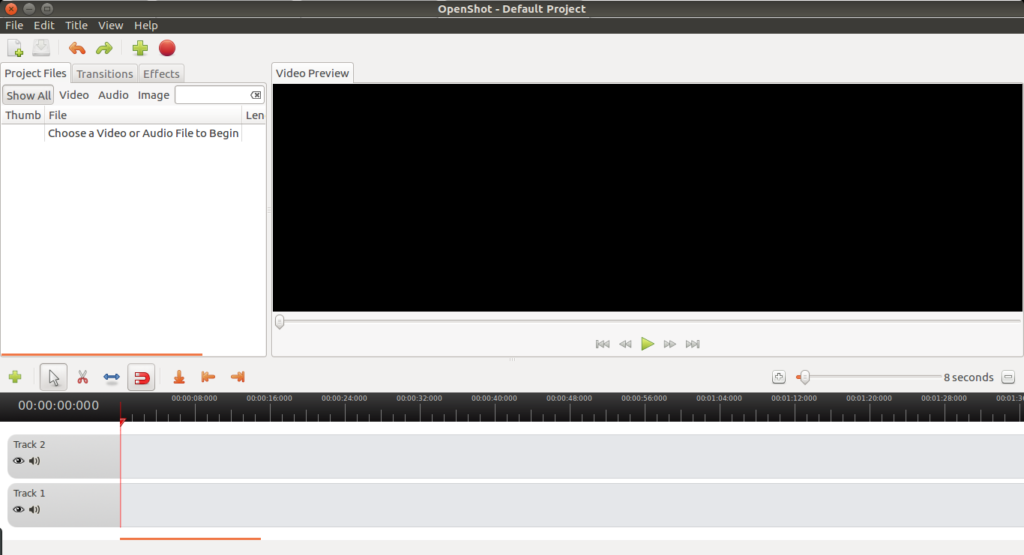The width and height of the screenshot is (1024, 555).
Task: Filter project files by Video
Action: pyautogui.click(x=74, y=95)
